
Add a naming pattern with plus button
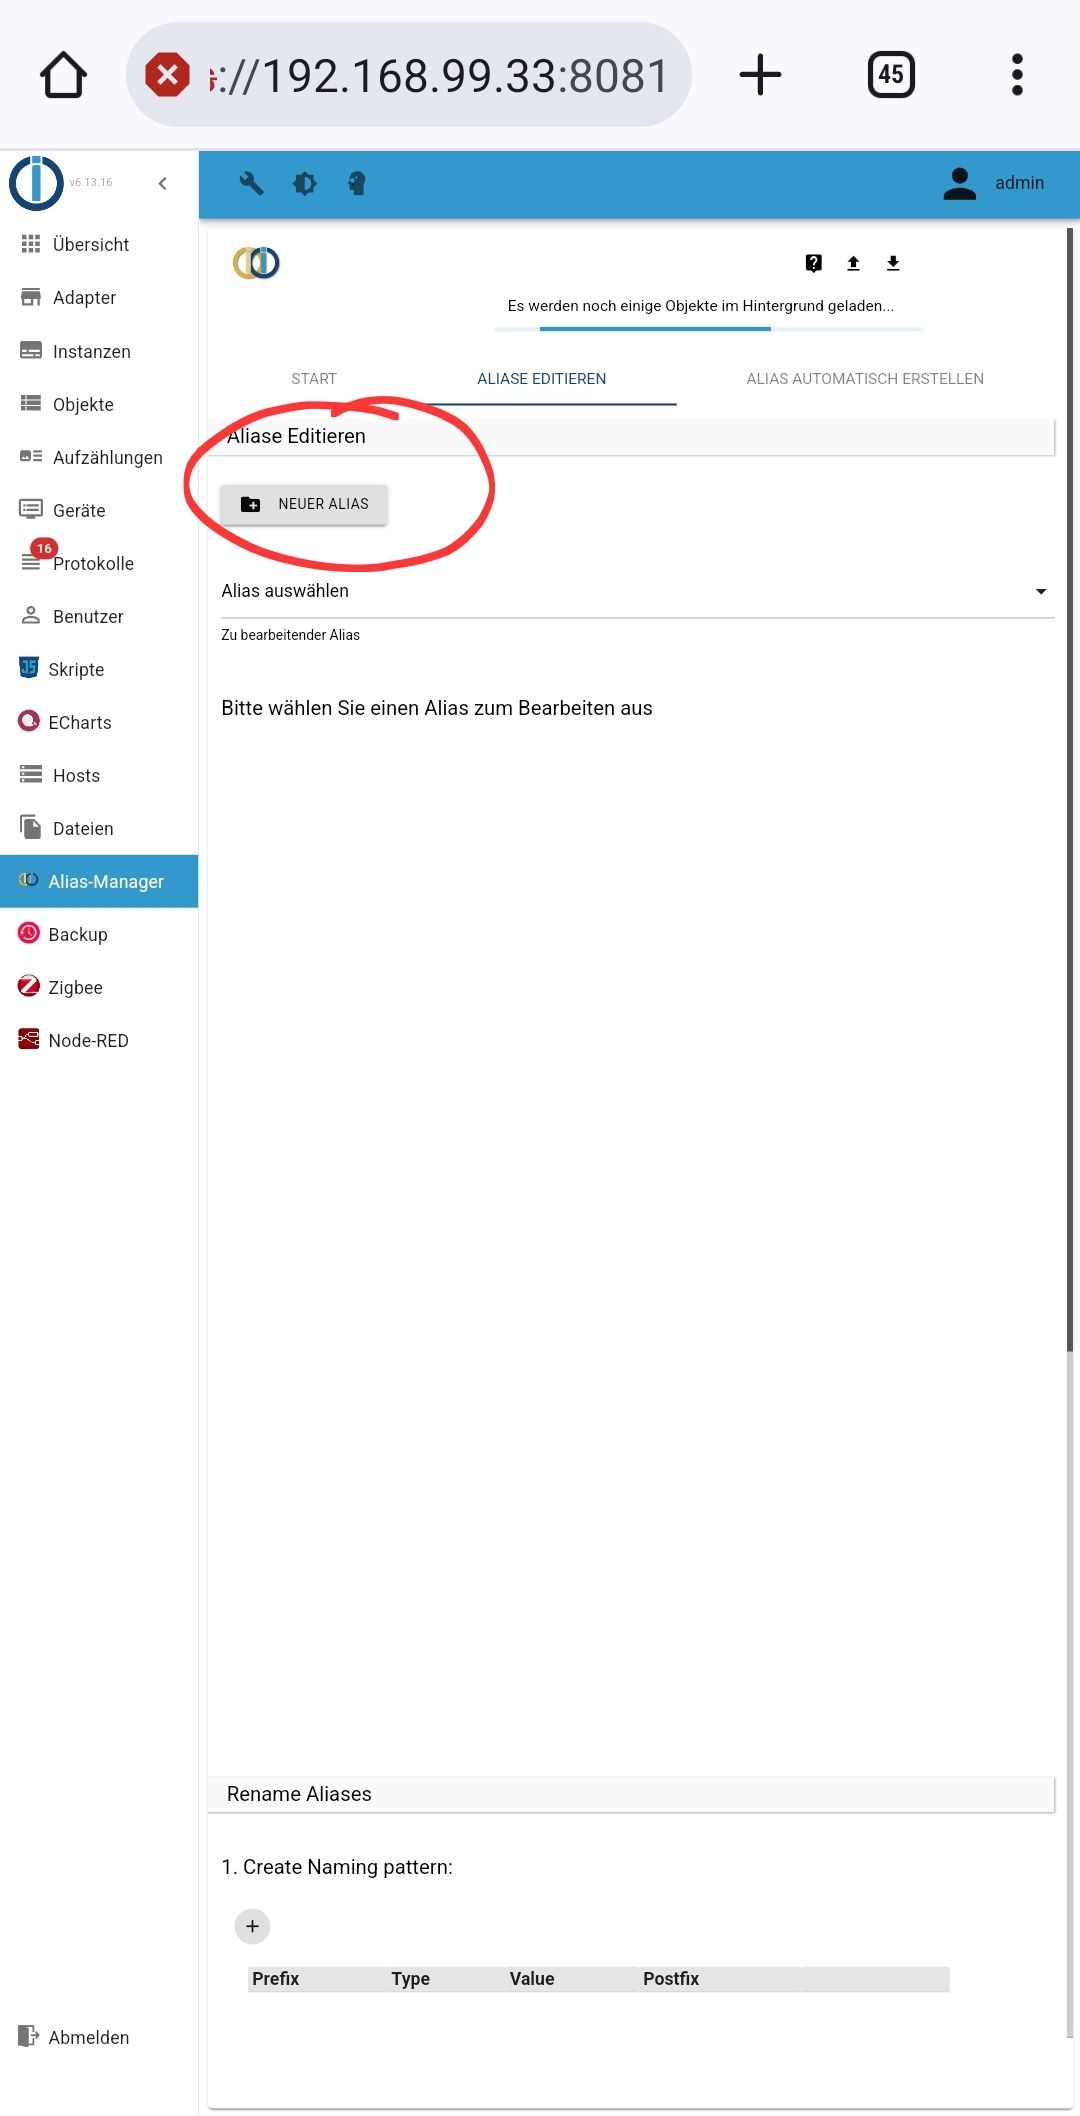[x=252, y=1926]
